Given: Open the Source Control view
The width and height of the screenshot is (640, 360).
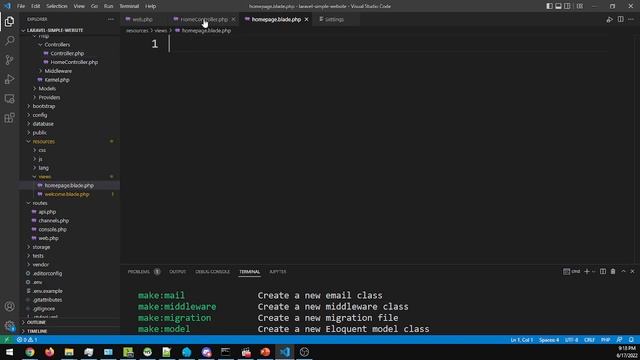Looking at the screenshot, I should pyautogui.click(x=9, y=60).
